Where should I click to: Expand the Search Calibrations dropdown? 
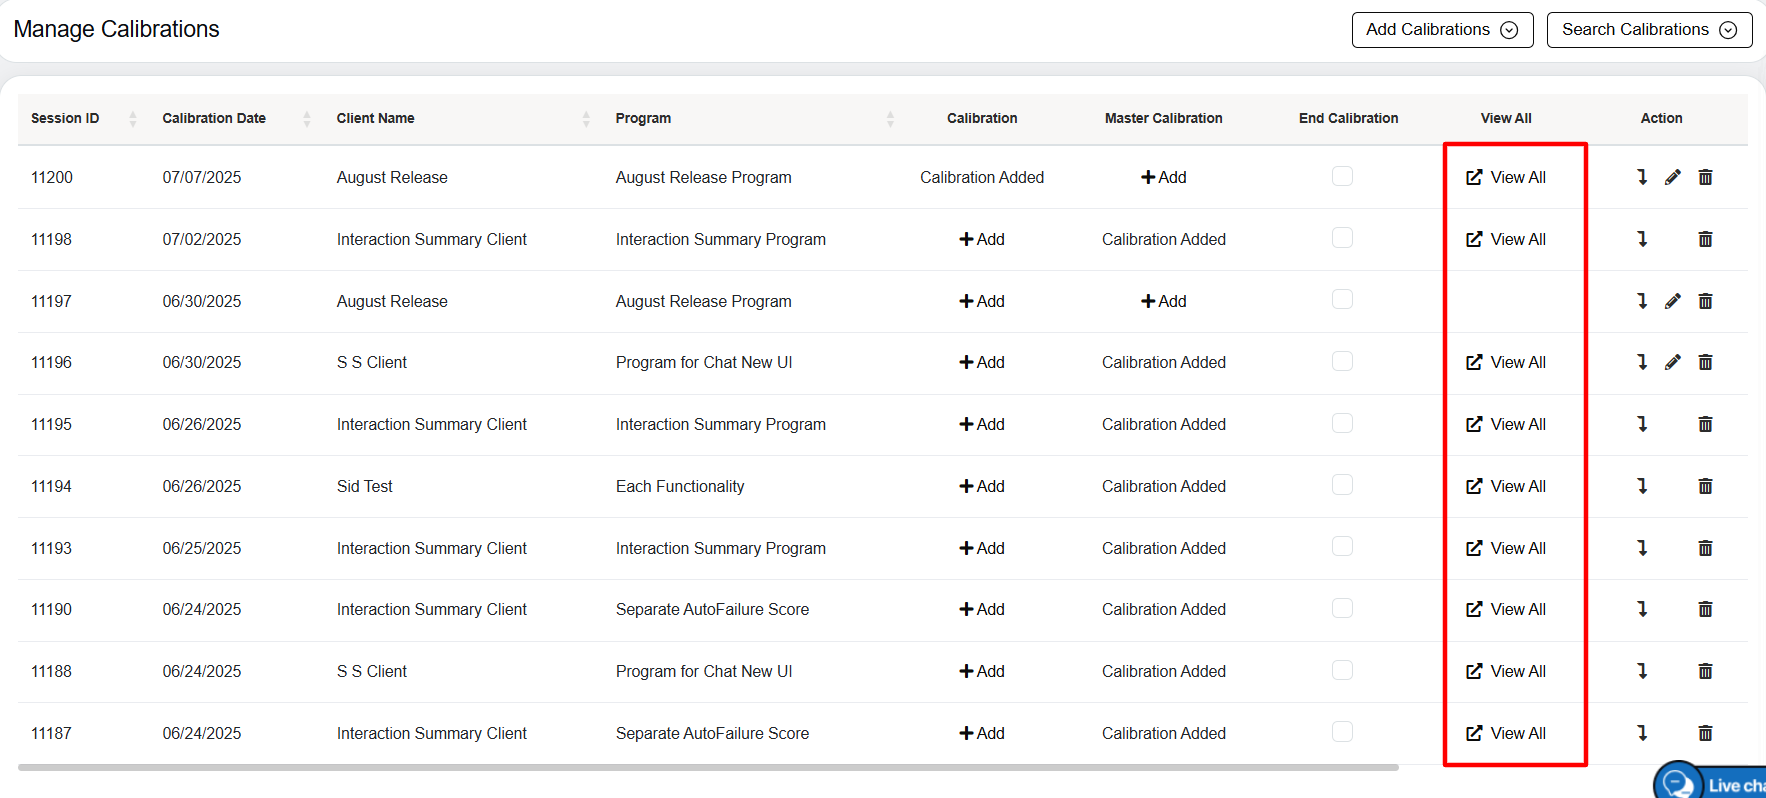[x=1649, y=30]
